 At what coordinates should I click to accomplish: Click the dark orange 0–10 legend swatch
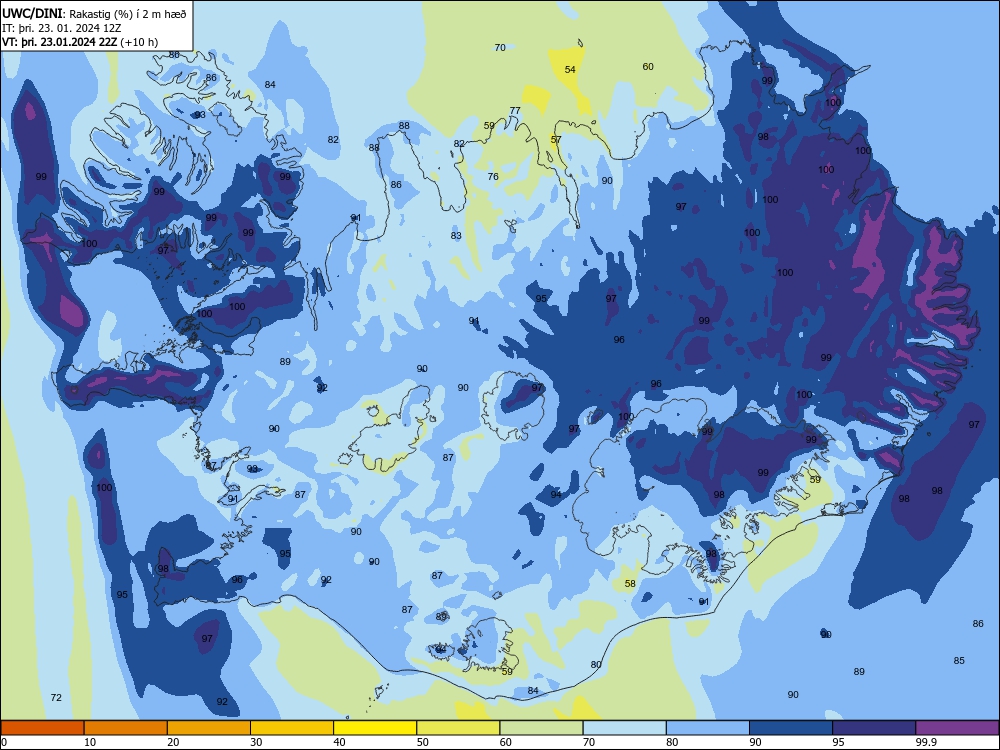click(x=42, y=728)
